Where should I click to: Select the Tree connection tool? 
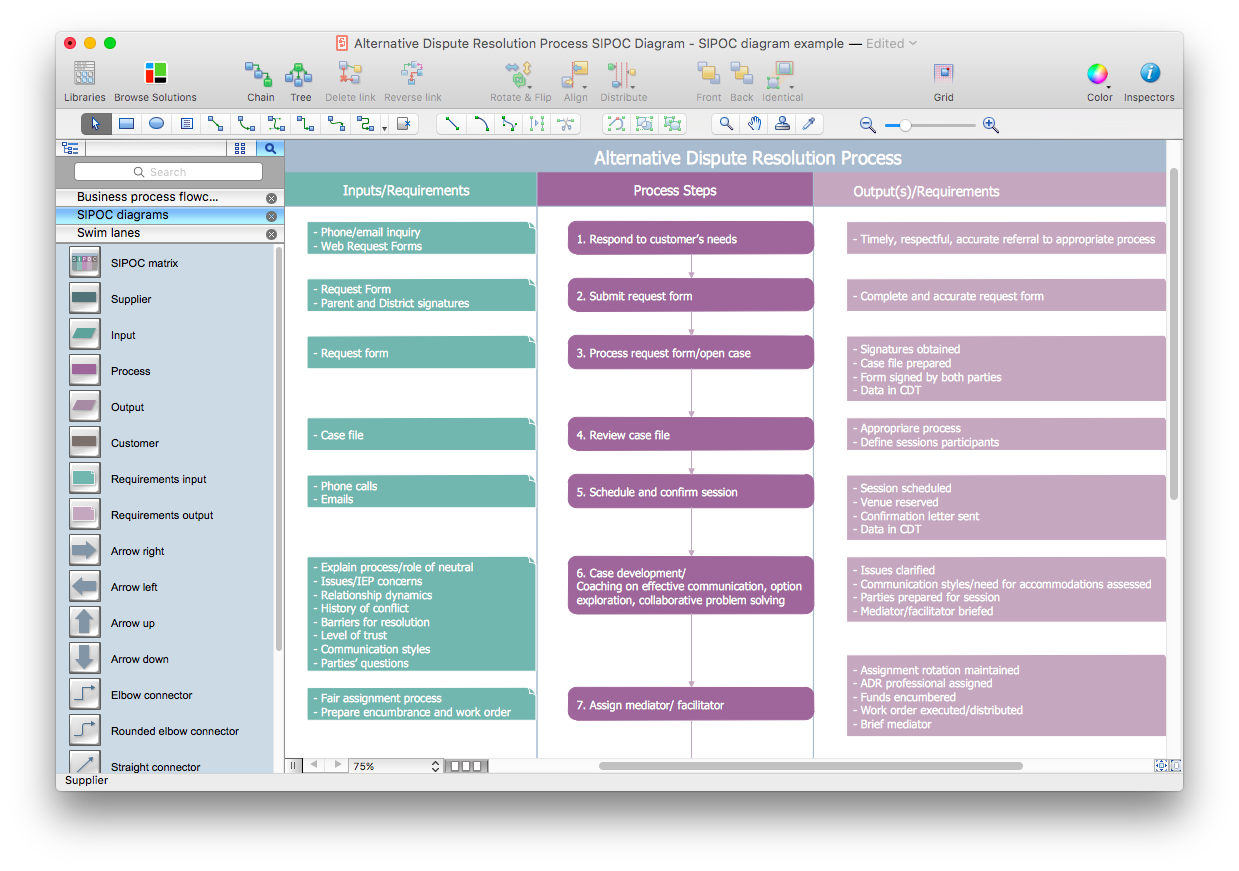tap(300, 81)
